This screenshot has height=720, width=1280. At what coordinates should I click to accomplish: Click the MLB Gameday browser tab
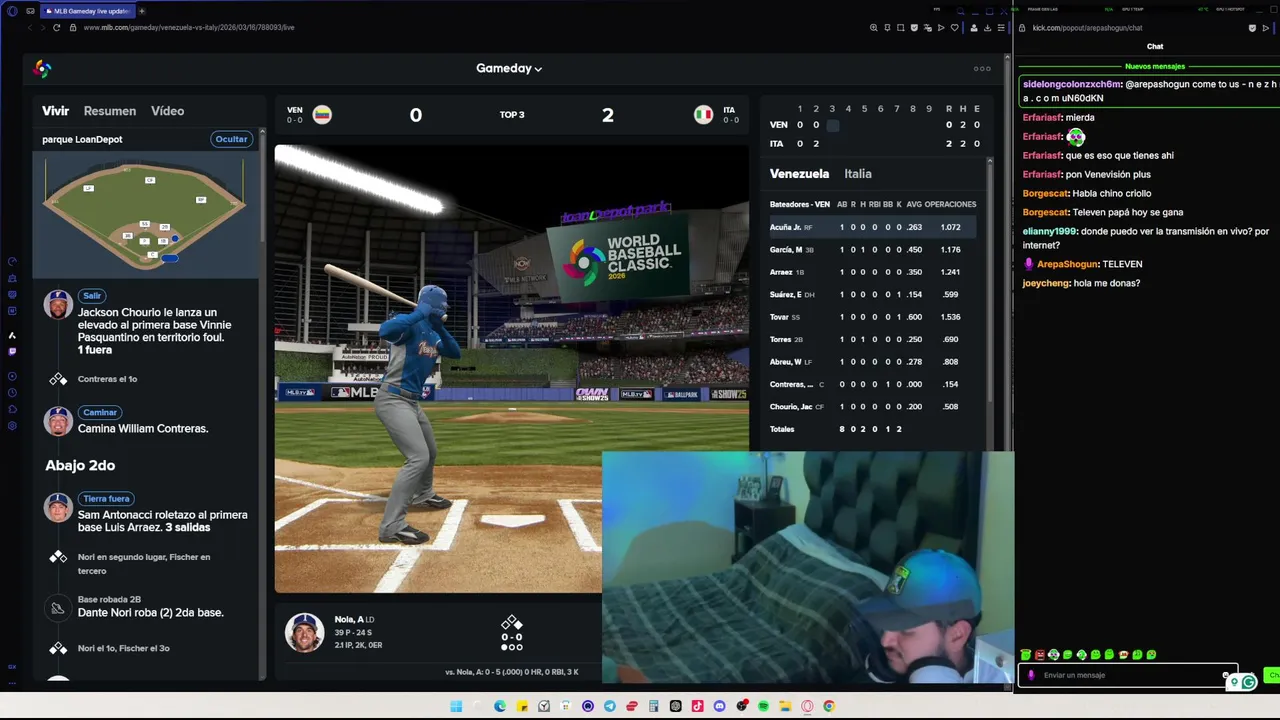pos(90,11)
